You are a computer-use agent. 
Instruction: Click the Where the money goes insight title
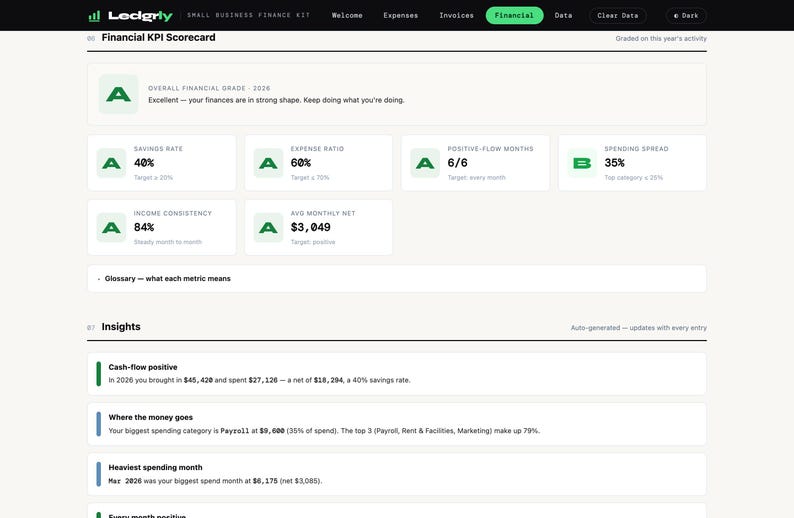(x=150, y=417)
